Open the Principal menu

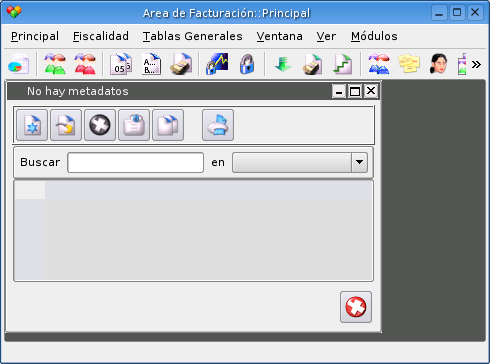coord(35,36)
